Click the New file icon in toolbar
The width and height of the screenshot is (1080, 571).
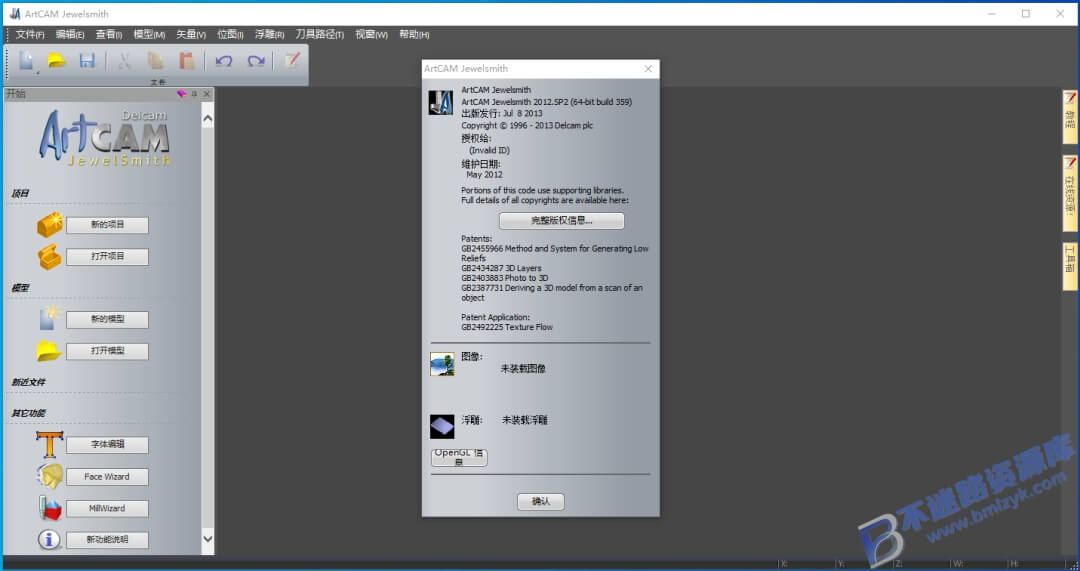[x=25, y=61]
